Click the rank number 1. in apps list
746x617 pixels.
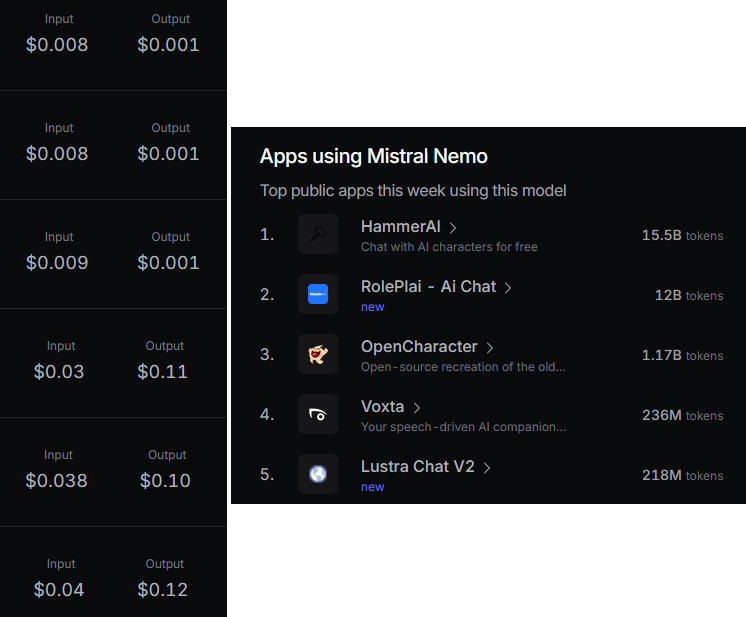tap(267, 235)
